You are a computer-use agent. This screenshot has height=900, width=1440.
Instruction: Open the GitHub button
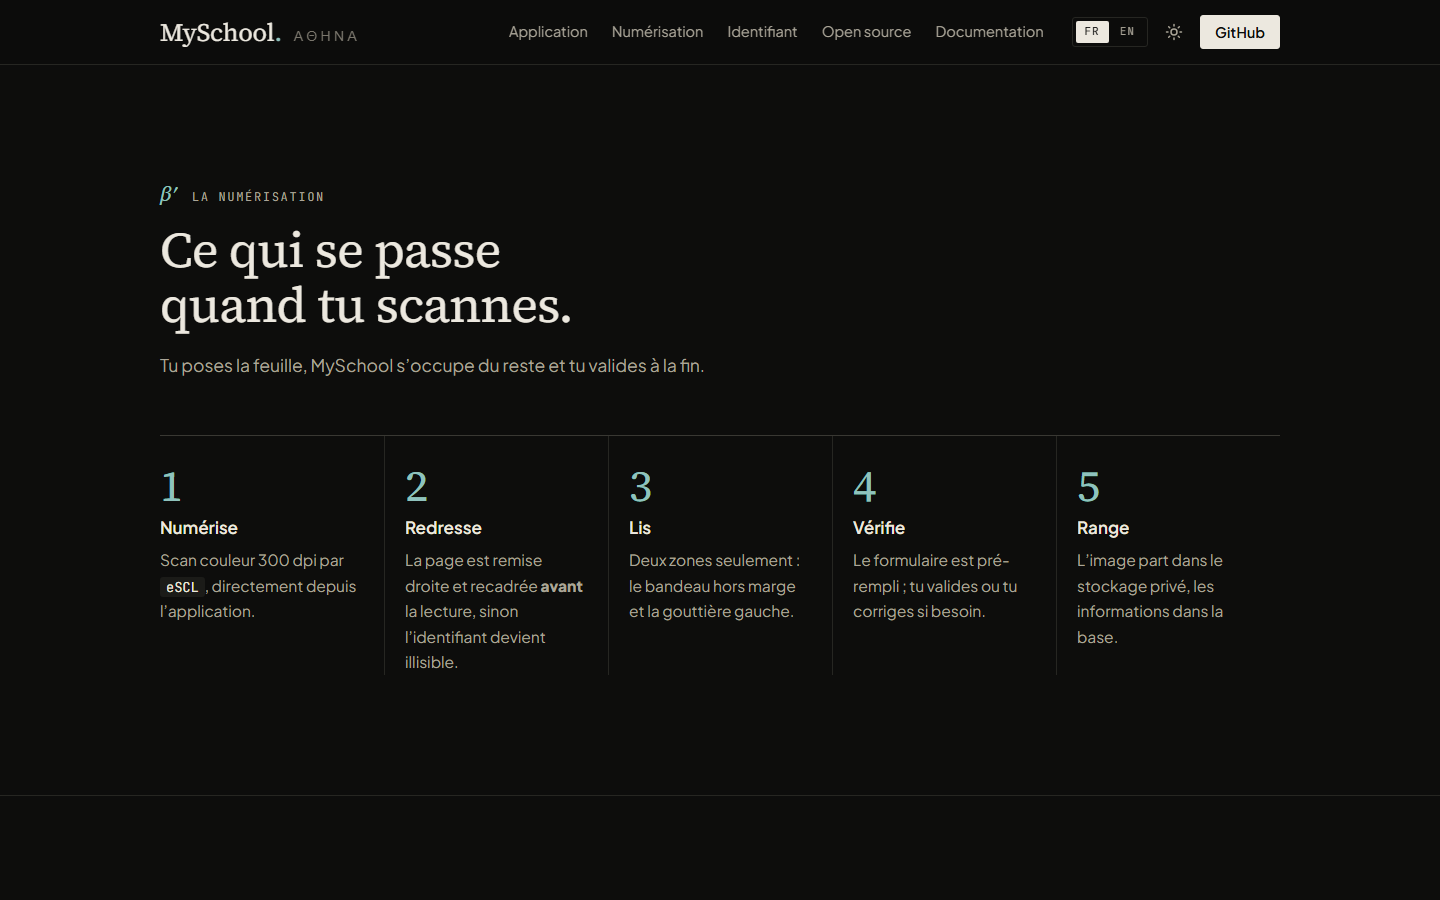1240,32
